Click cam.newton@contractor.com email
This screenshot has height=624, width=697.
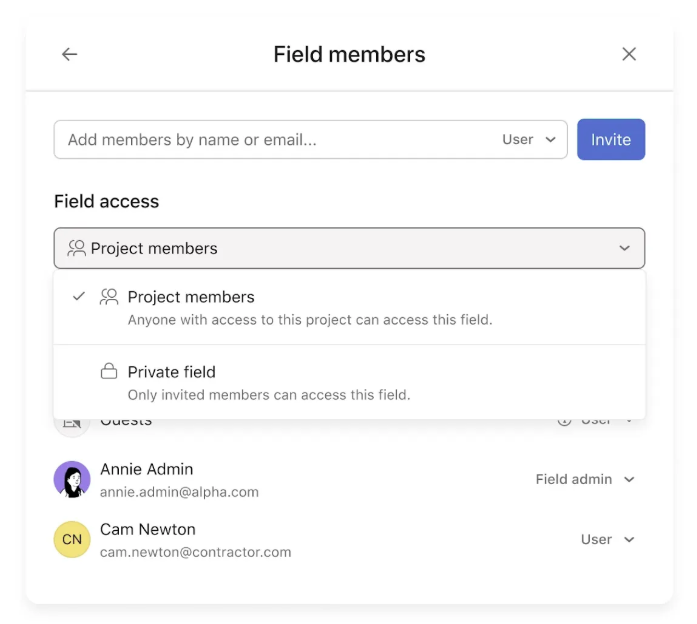pos(196,552)
